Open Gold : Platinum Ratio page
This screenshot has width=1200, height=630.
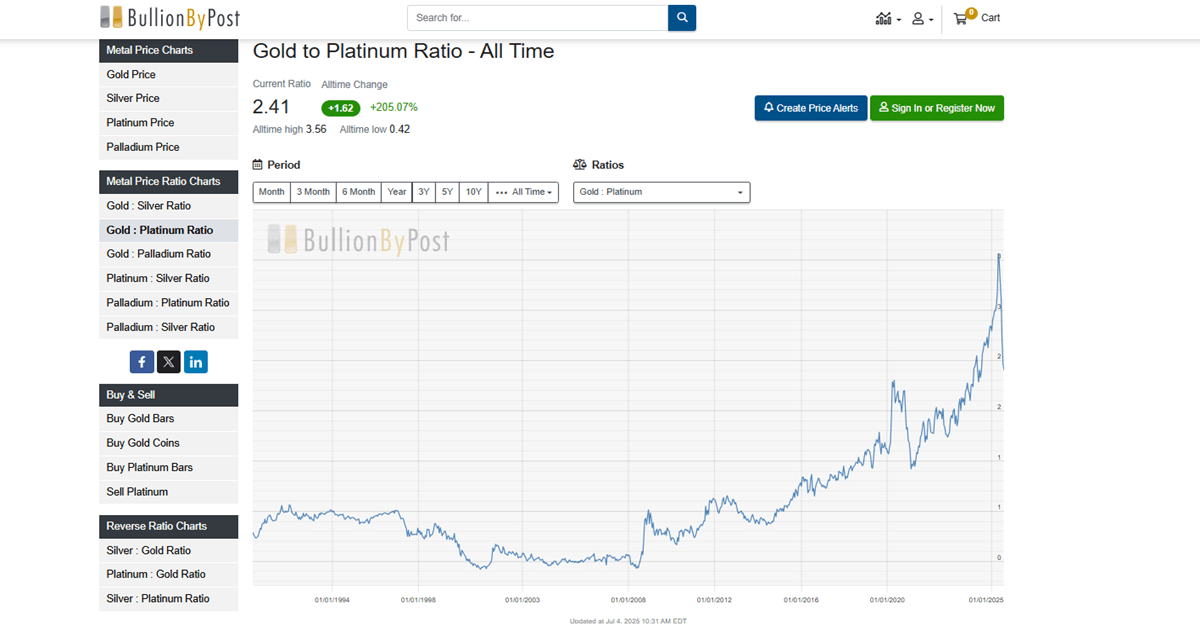(169, 230)
